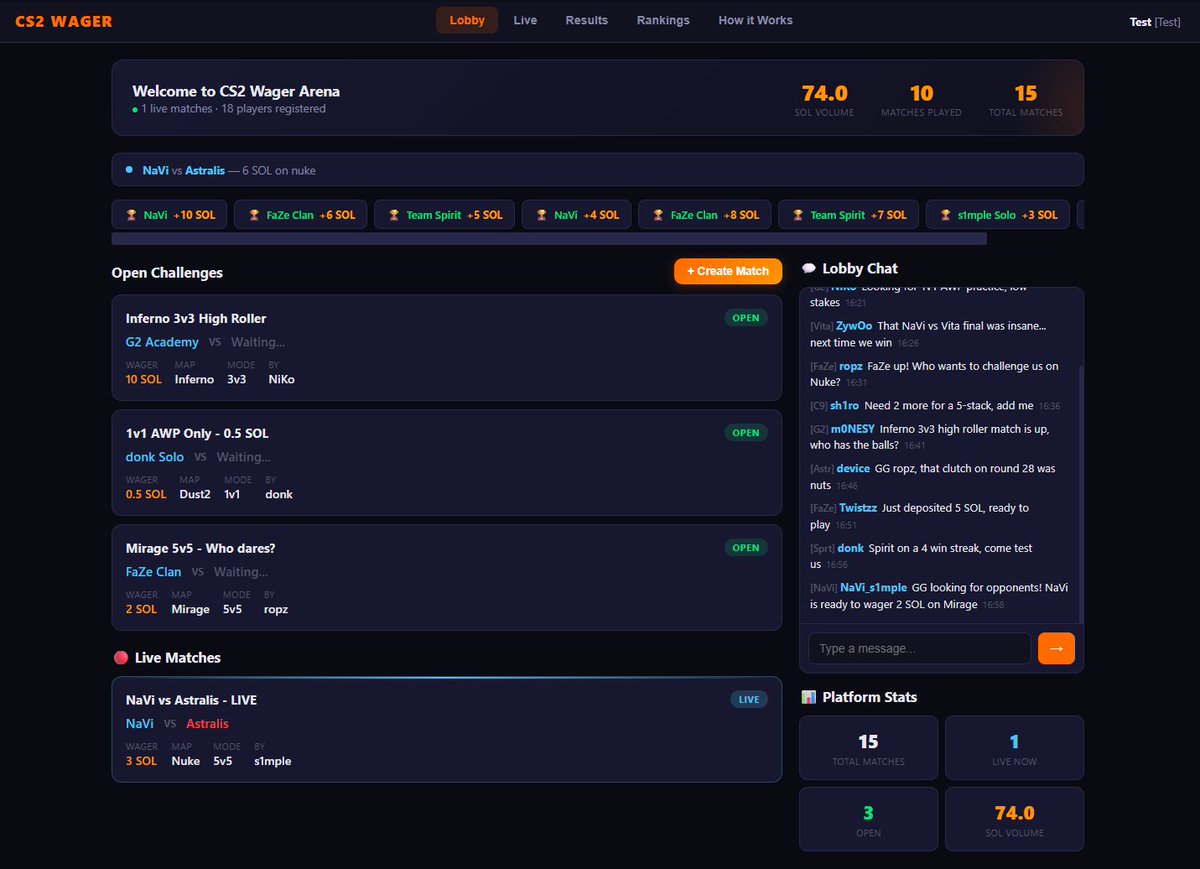
Task: Click trophy icon on FaZe Clan +8 SOL
Action: pyautogui.click(x=658, y=215)
